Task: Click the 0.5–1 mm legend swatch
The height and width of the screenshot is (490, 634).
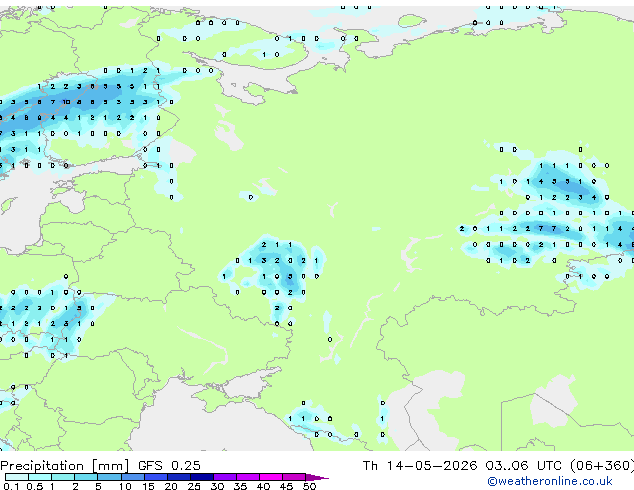Action: click(40, 477)
